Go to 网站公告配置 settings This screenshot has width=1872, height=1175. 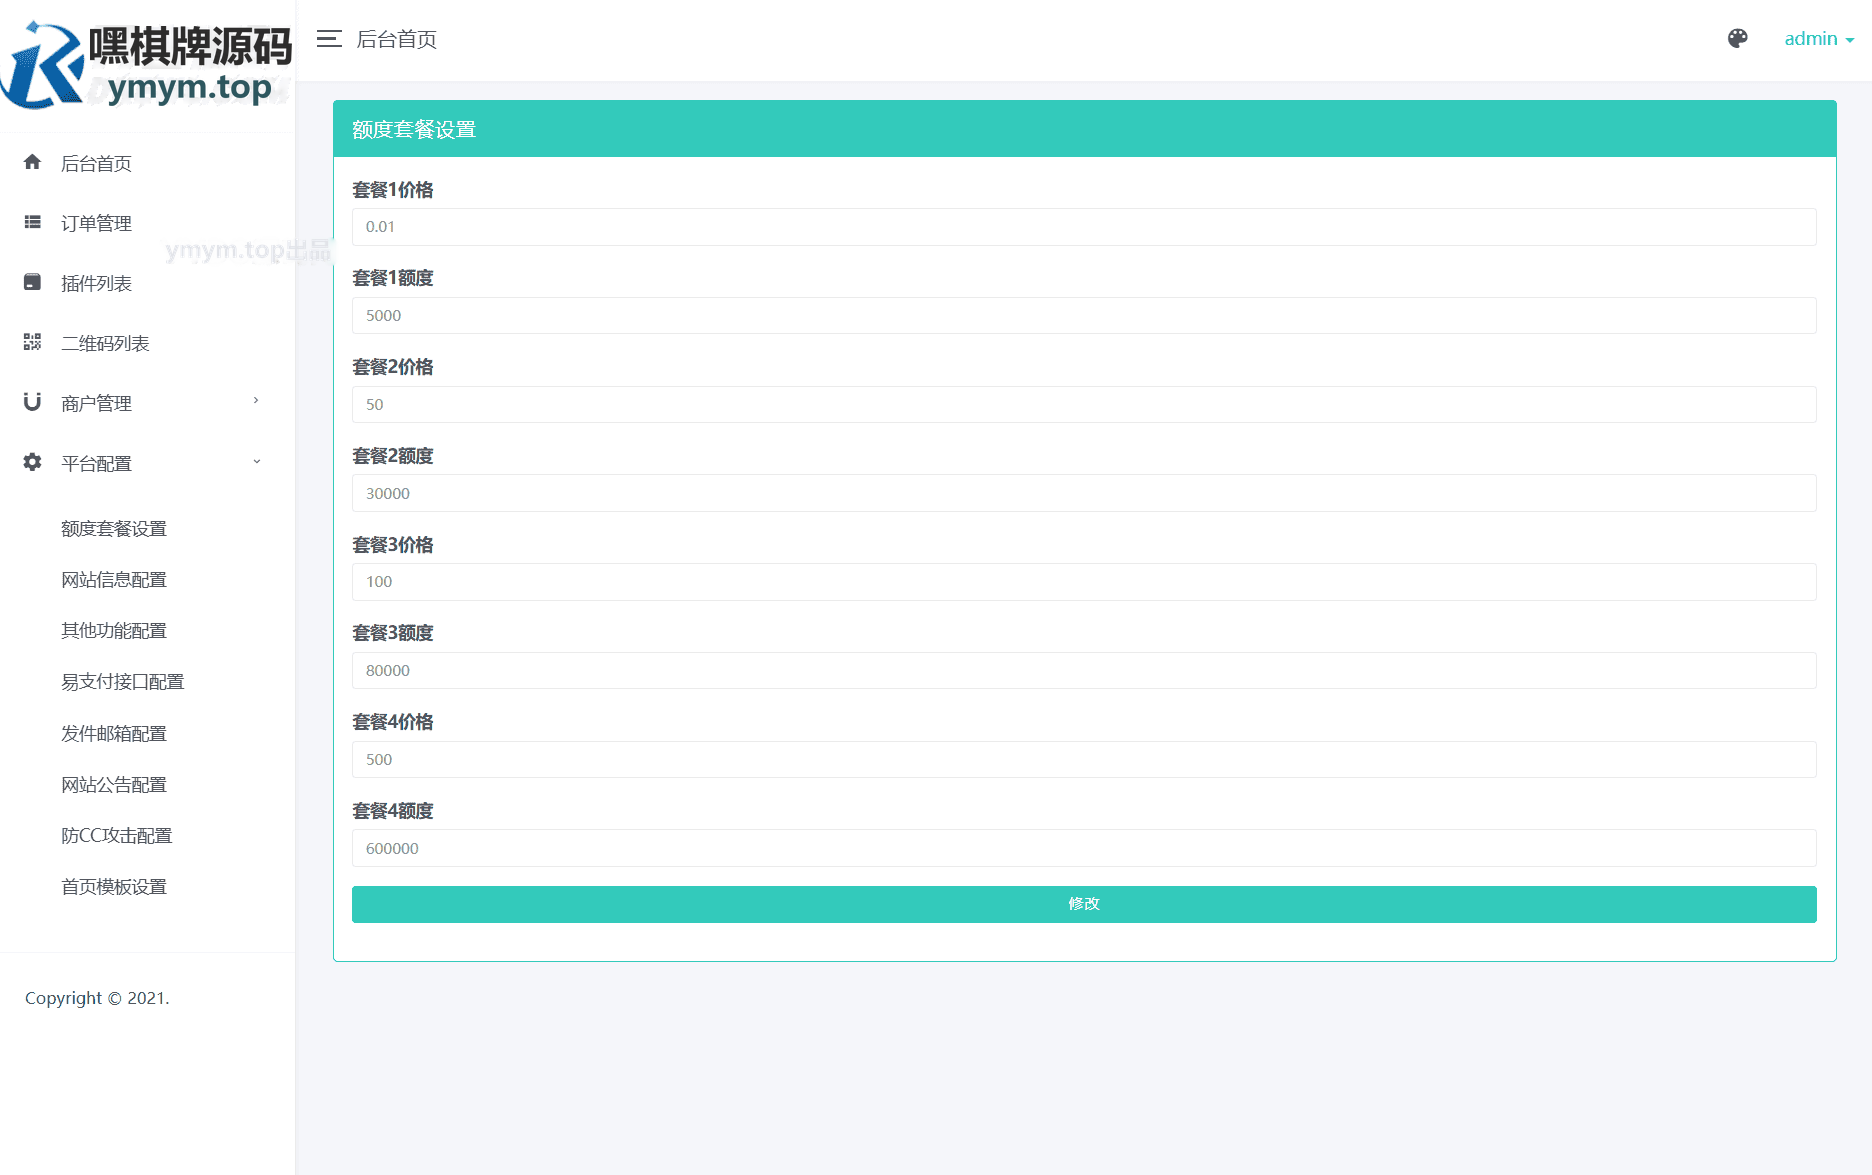(114, 785)
